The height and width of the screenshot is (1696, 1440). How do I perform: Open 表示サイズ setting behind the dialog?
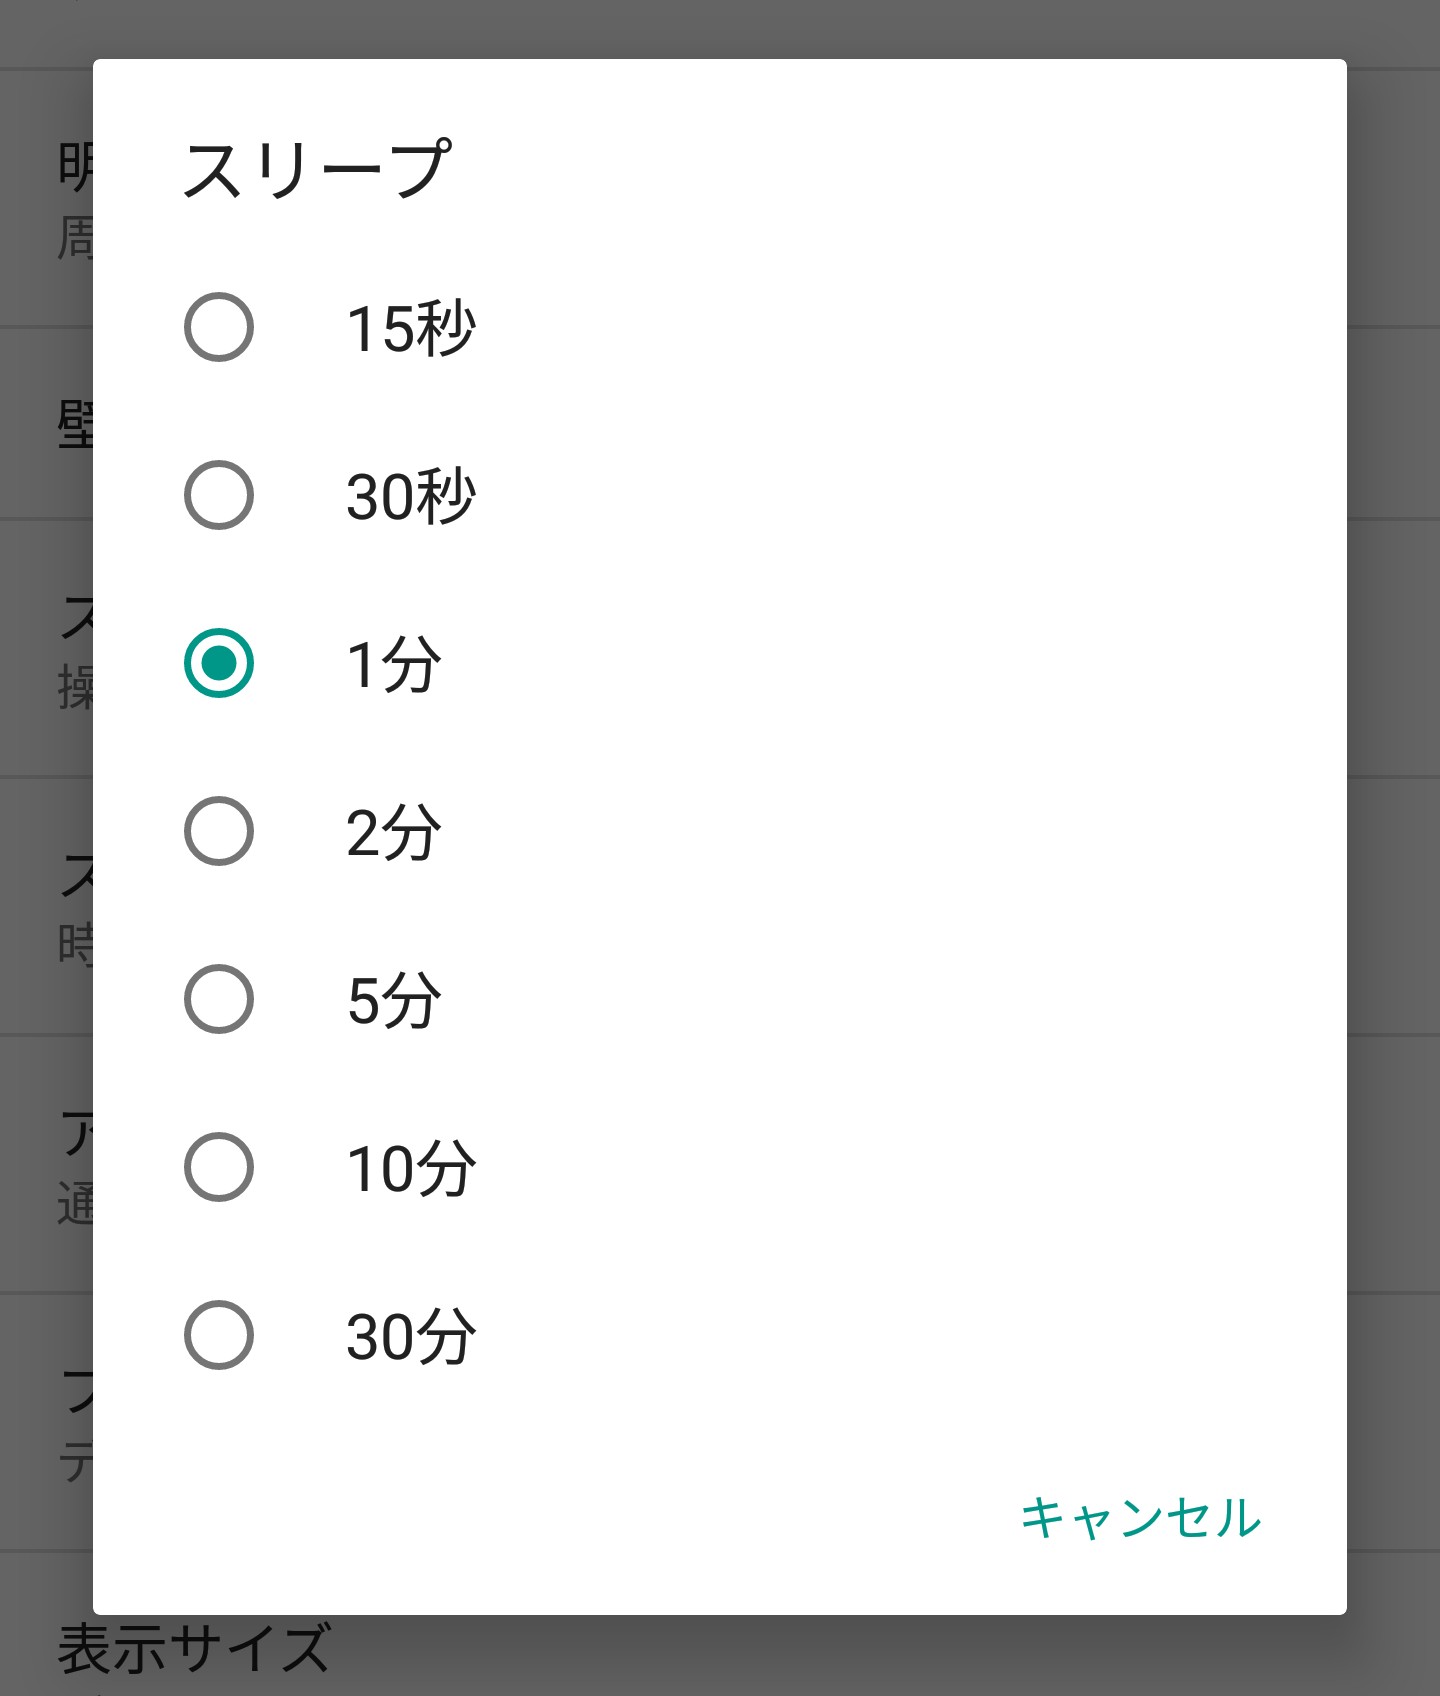coord(194,1648)
